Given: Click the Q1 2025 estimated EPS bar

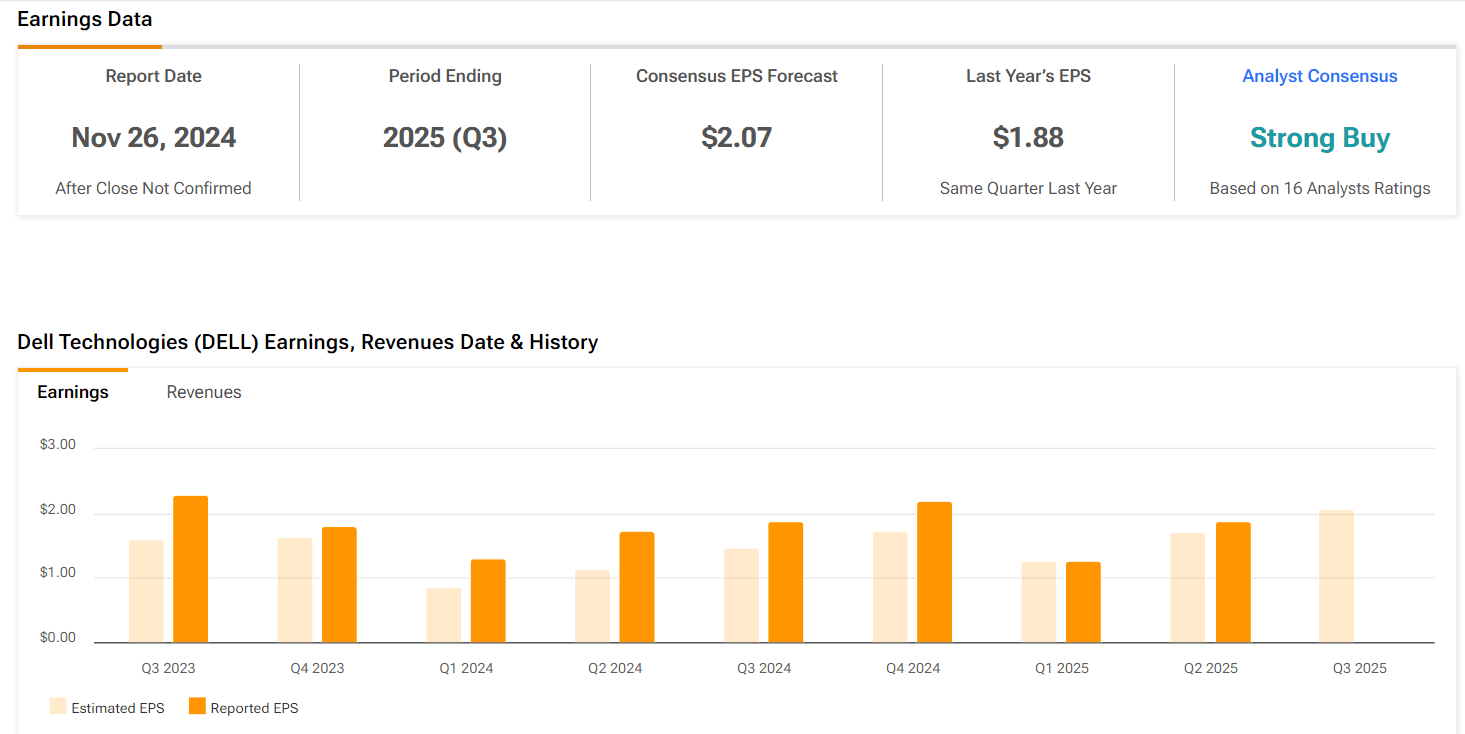Looking at the screenshot, I should click(x=1039, y=602).
